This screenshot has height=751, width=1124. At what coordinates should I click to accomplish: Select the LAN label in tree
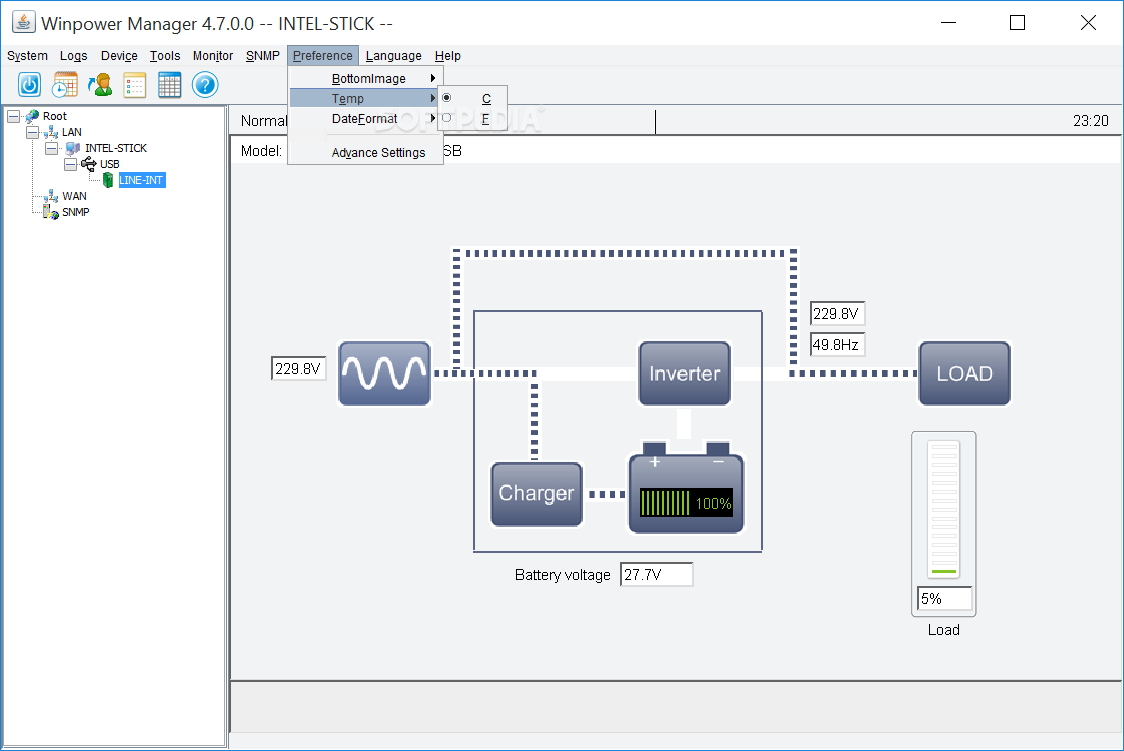pyautogui.click(x=72, y=133)
